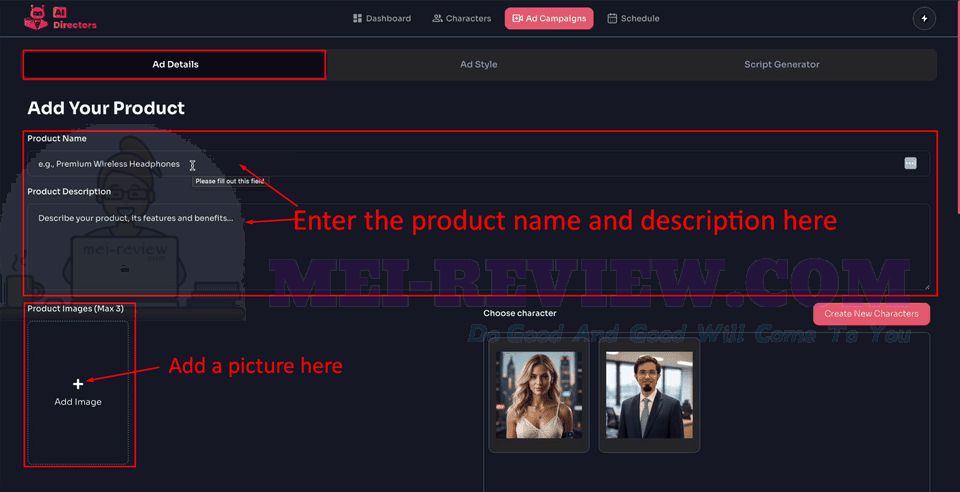Viewport: 960px width, 492px height.
Task: Click the 'Product Name' label
Action: 57,138
